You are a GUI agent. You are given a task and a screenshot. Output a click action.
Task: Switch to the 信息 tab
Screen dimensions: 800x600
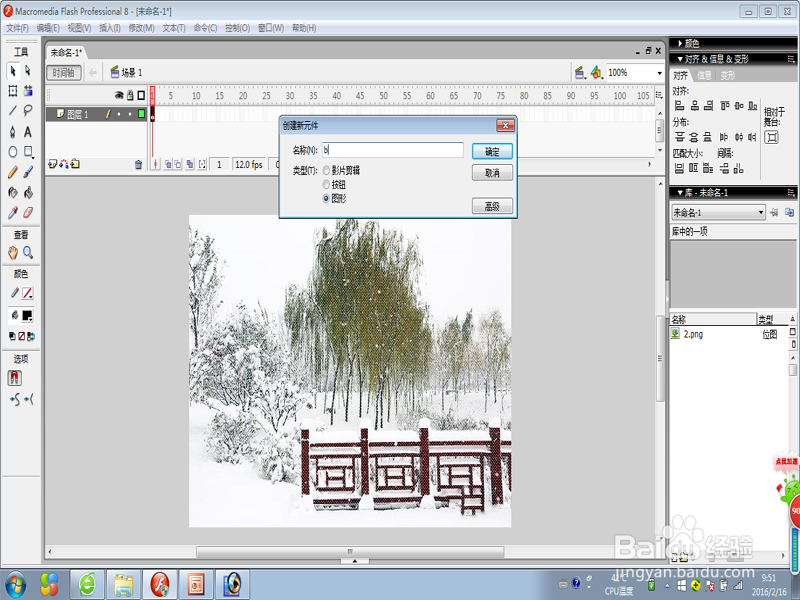[x=704, y=76]
